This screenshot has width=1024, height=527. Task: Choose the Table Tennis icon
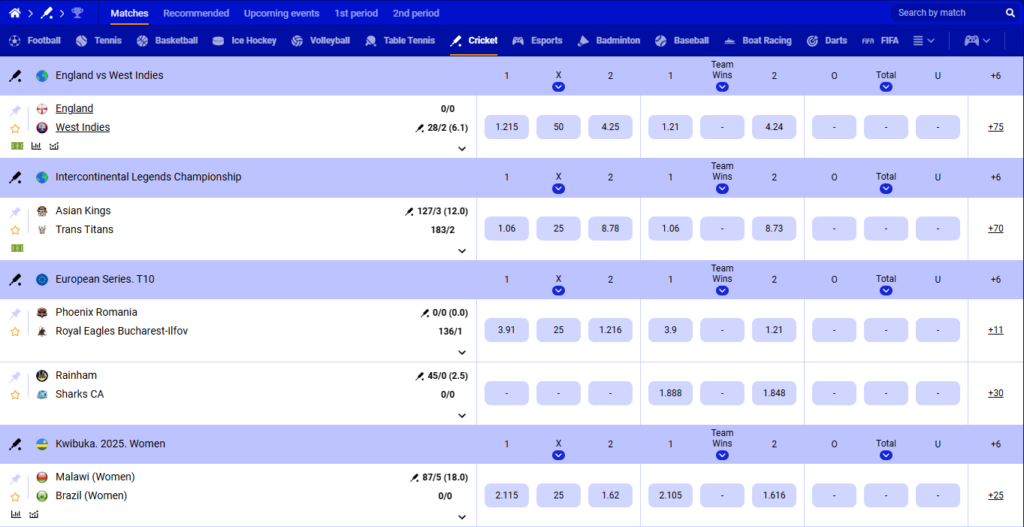click(x=371, y=40)
